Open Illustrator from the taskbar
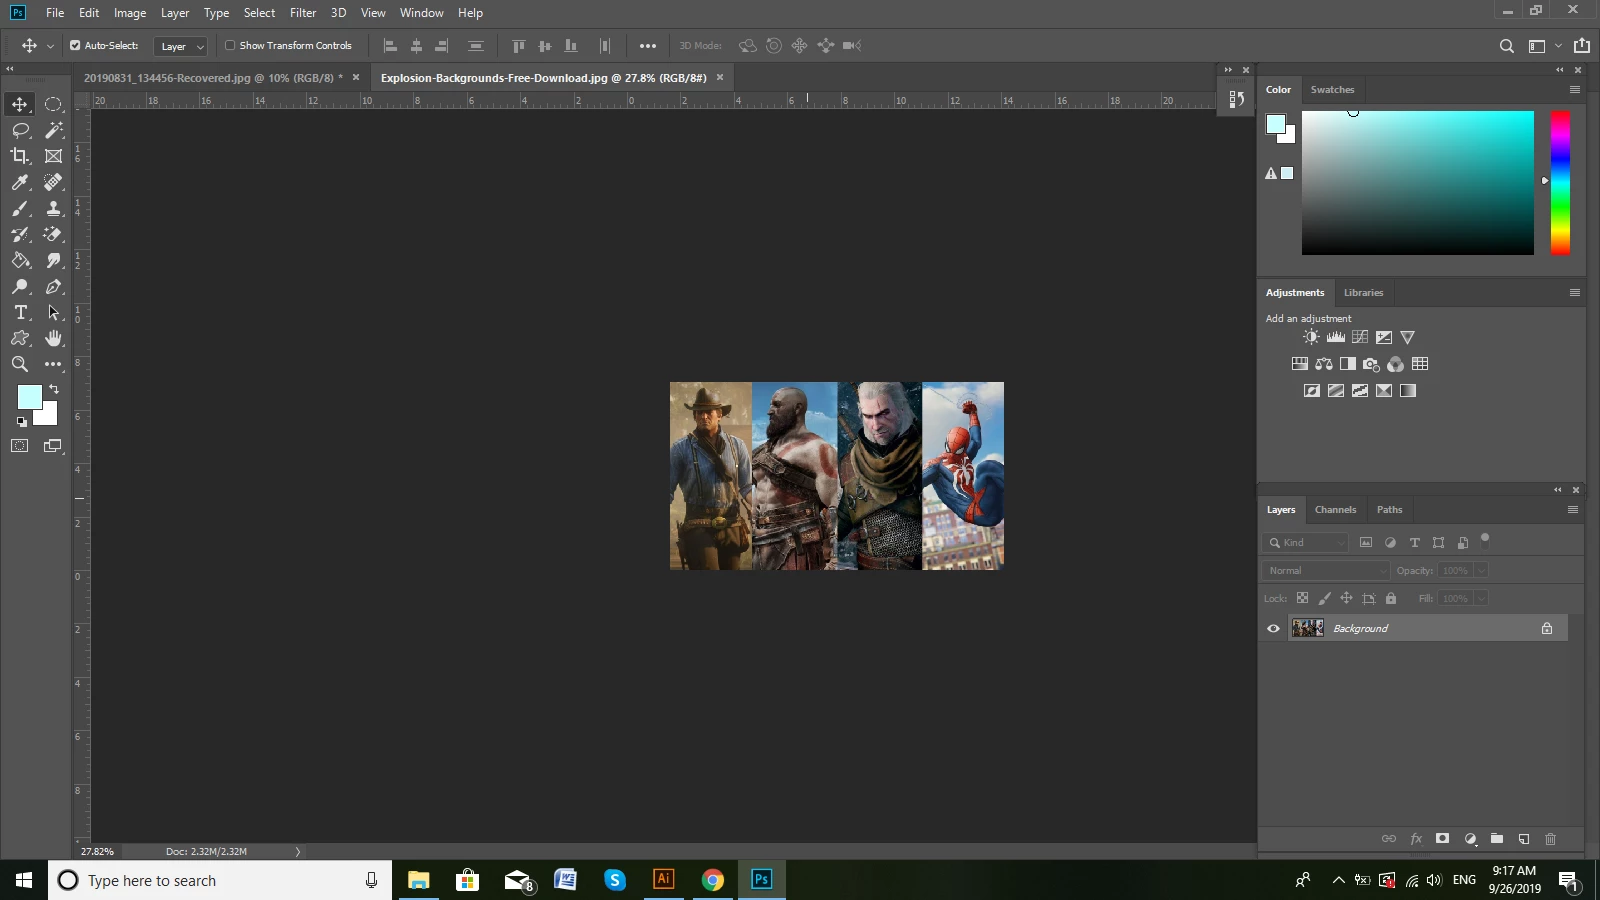 [663, 880]
